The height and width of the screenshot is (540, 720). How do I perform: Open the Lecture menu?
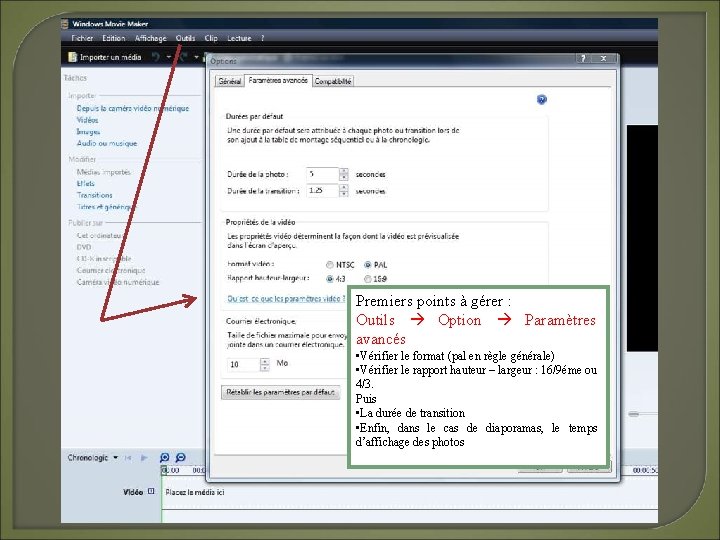pos(239,38)
